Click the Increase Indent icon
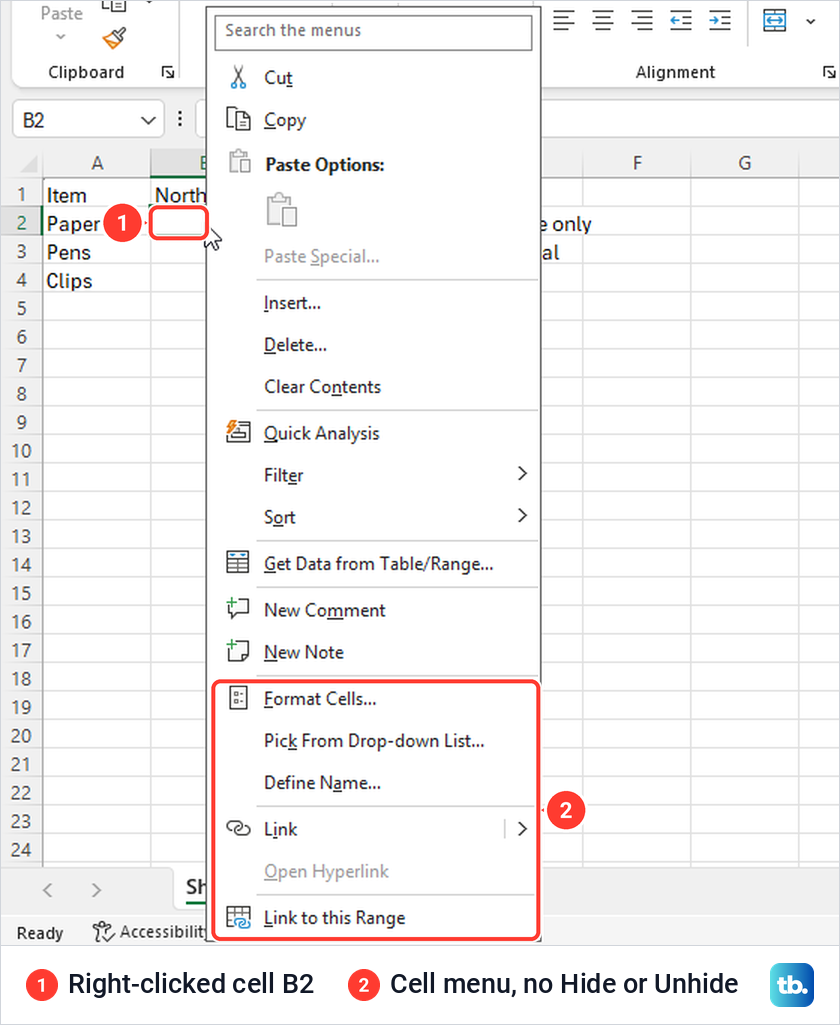The image size is (840, 1025). (x=720, y=21)
